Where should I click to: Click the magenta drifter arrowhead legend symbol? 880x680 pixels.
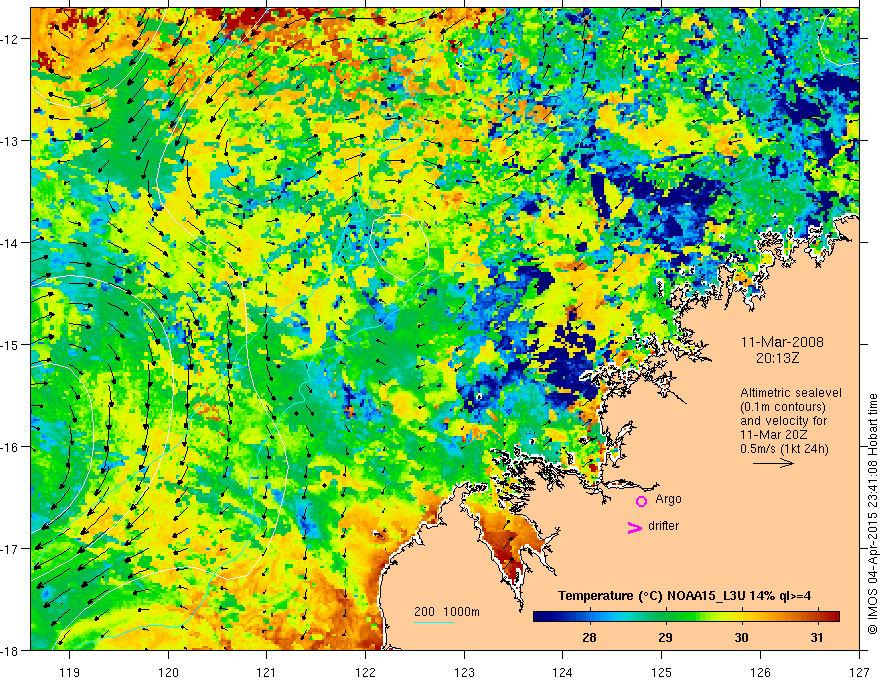click(634, 528)
